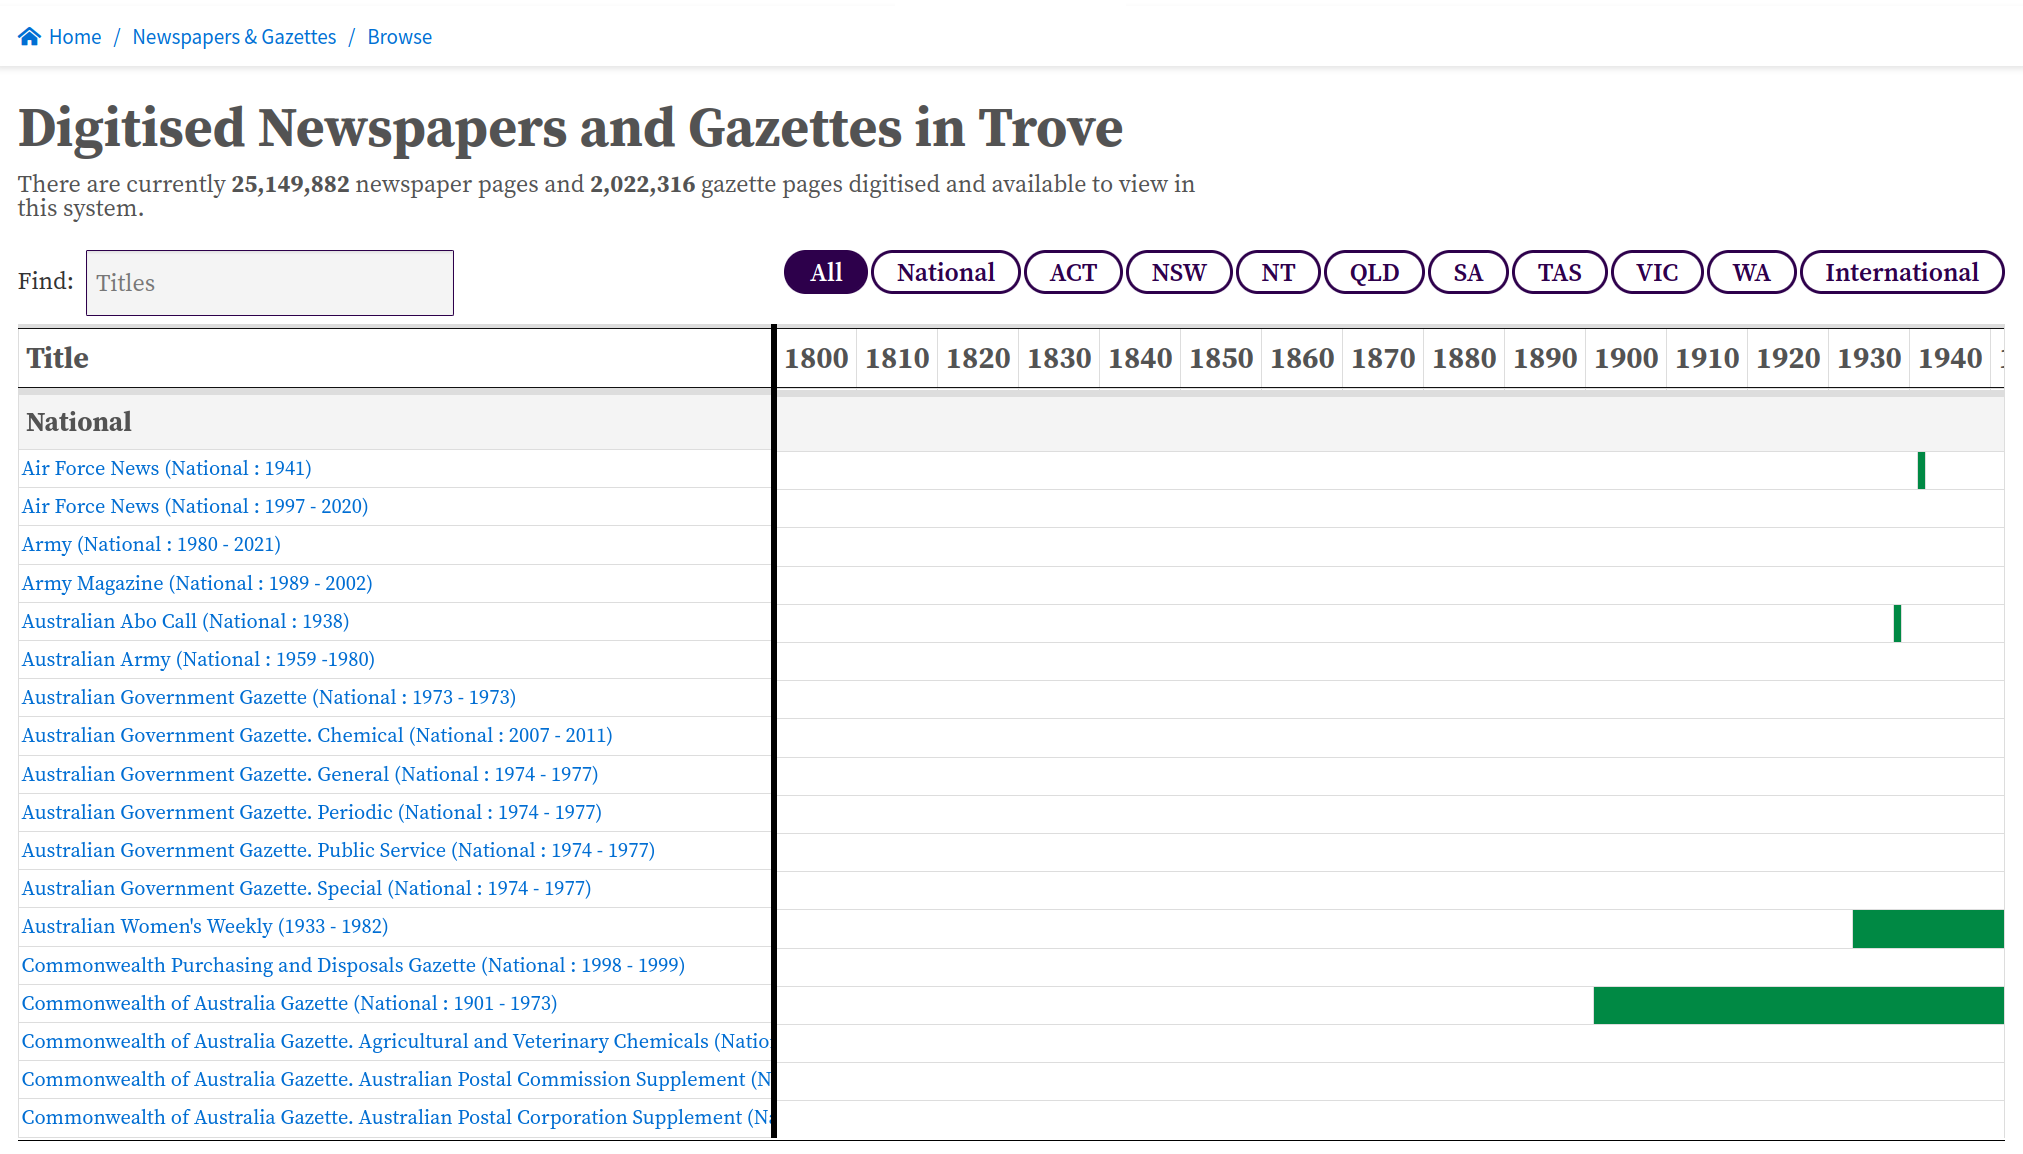Open Commonwealth Purchasing and Disposals Gazette link
The height and width of the screenshot is (1154, 2023).
pos(353,965)
